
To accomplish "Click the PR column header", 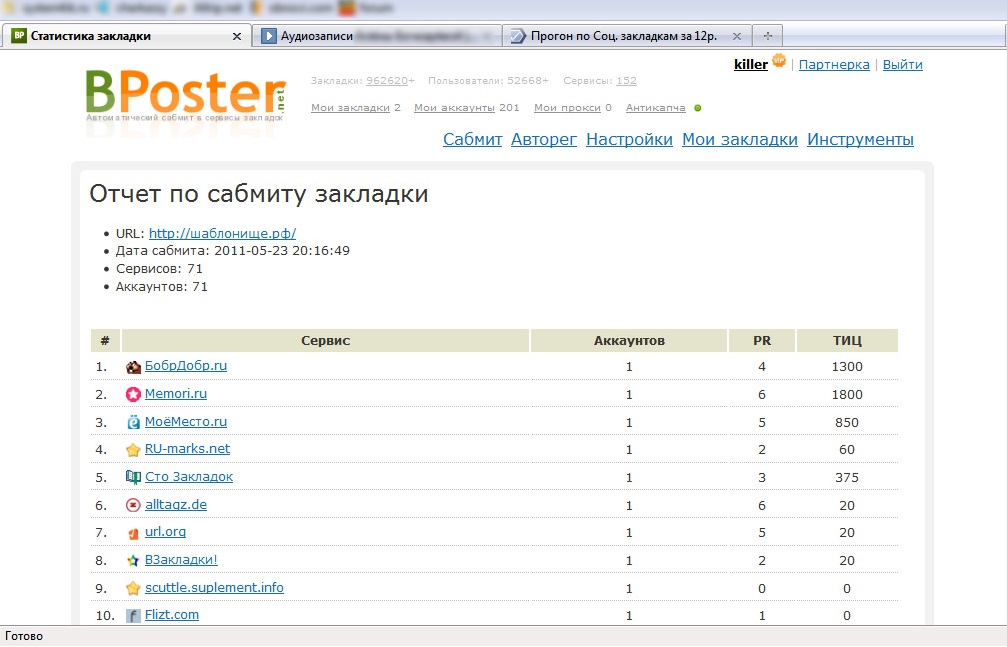I will pyautogui.click(x=762, y=341).
